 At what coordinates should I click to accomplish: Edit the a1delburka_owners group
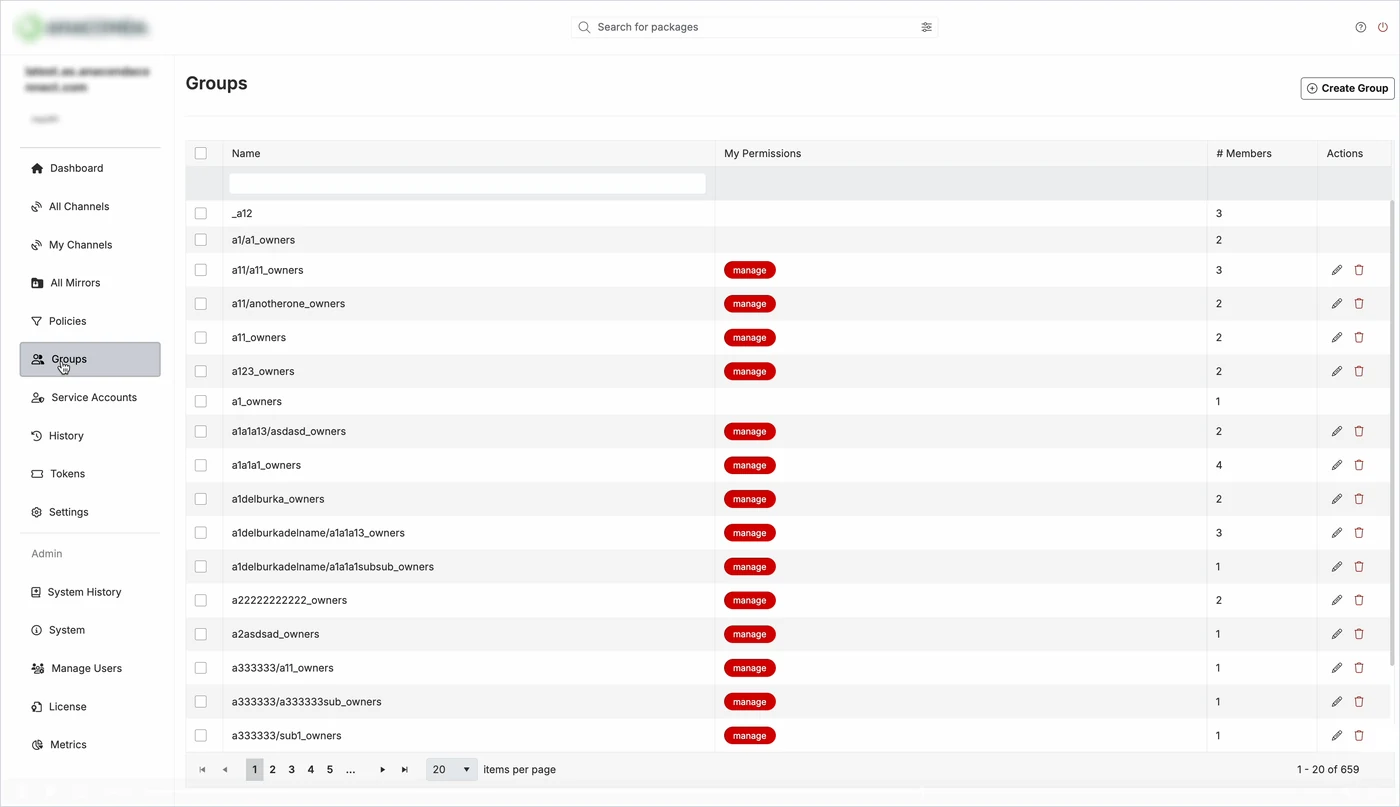click(x=1337, y=499)
